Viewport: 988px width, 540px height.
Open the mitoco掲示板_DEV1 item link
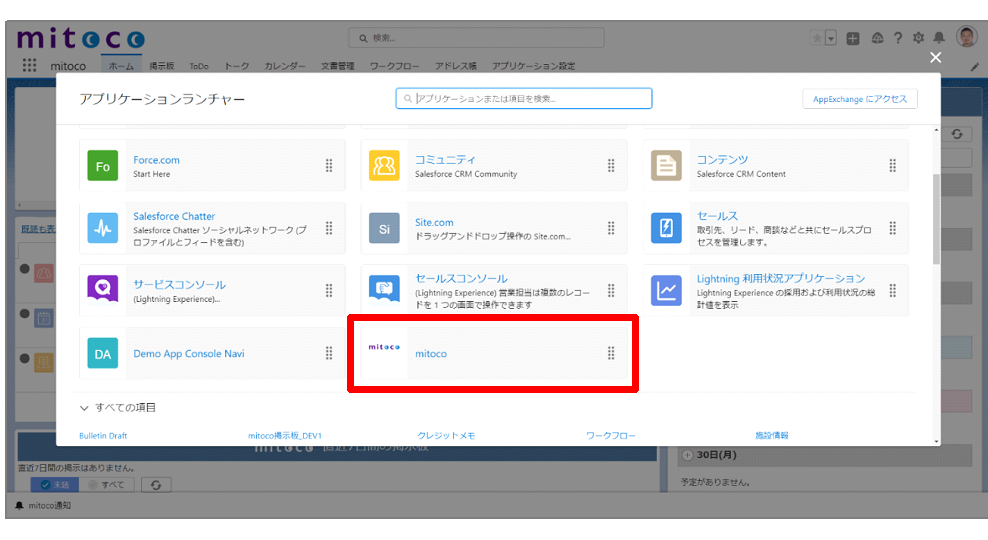(285, 435)
